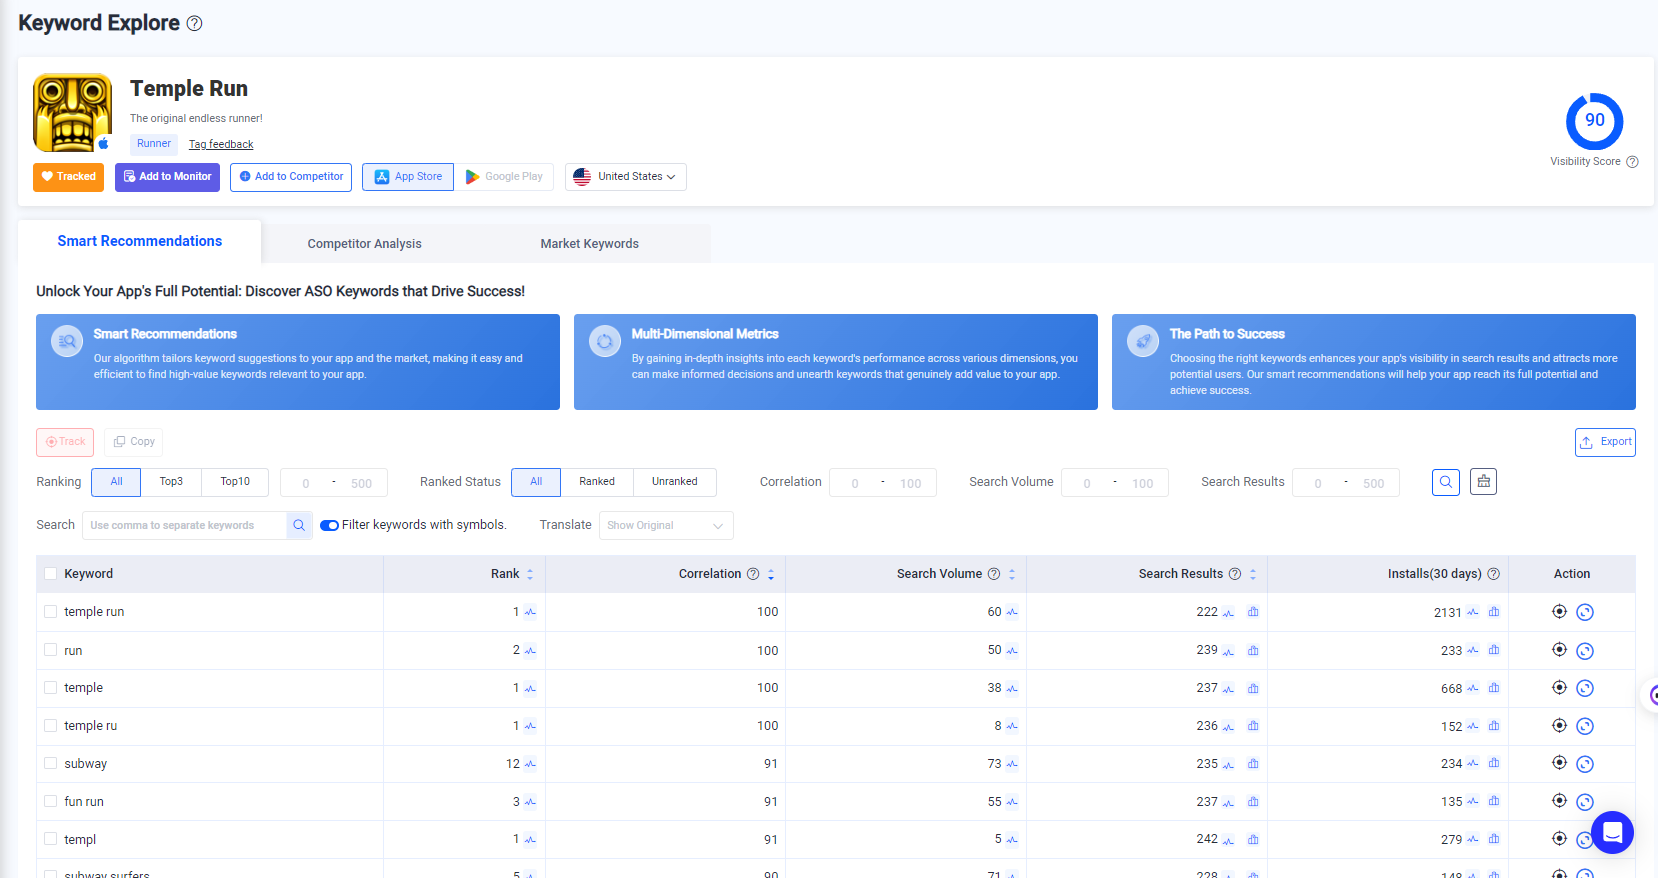Image resolution: width=1658 pixels, height=878 pixels.
Task: Click the Runner tag
Action: point(154,144)
